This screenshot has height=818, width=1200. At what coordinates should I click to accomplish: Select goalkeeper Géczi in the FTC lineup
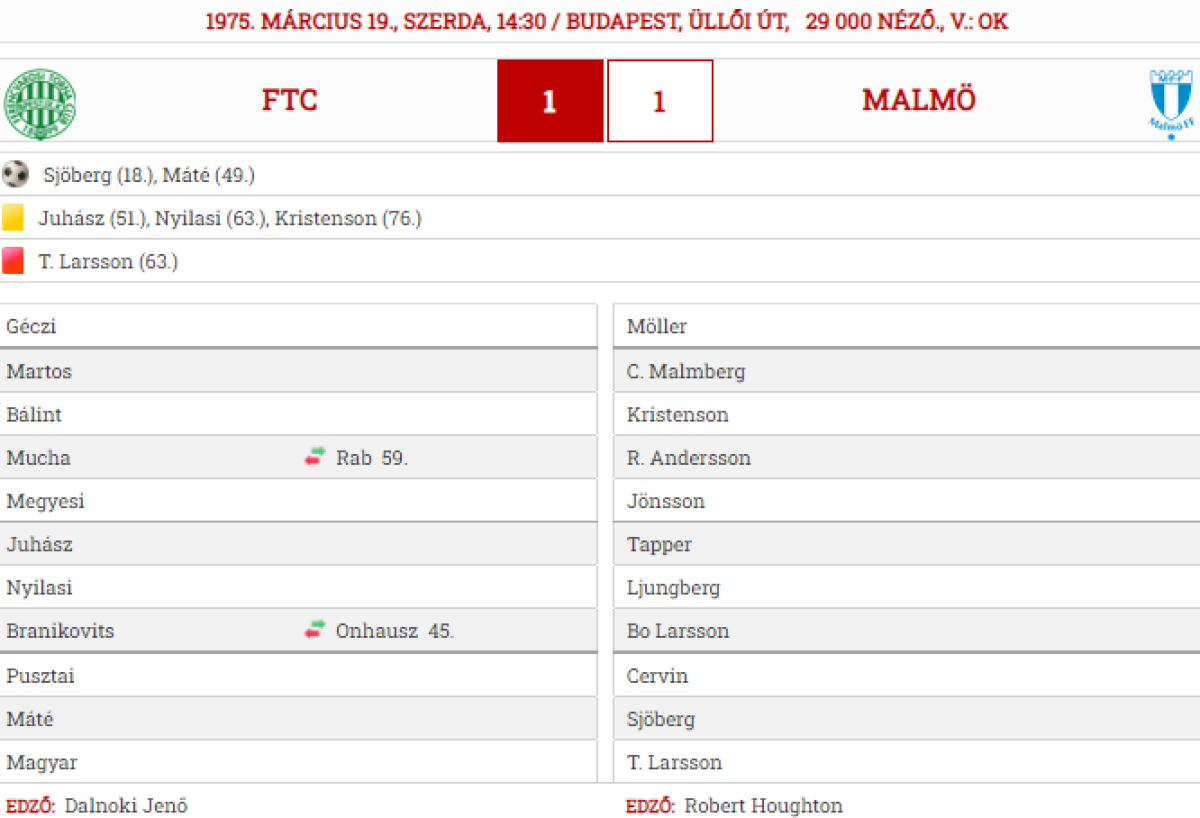(32, 327)
